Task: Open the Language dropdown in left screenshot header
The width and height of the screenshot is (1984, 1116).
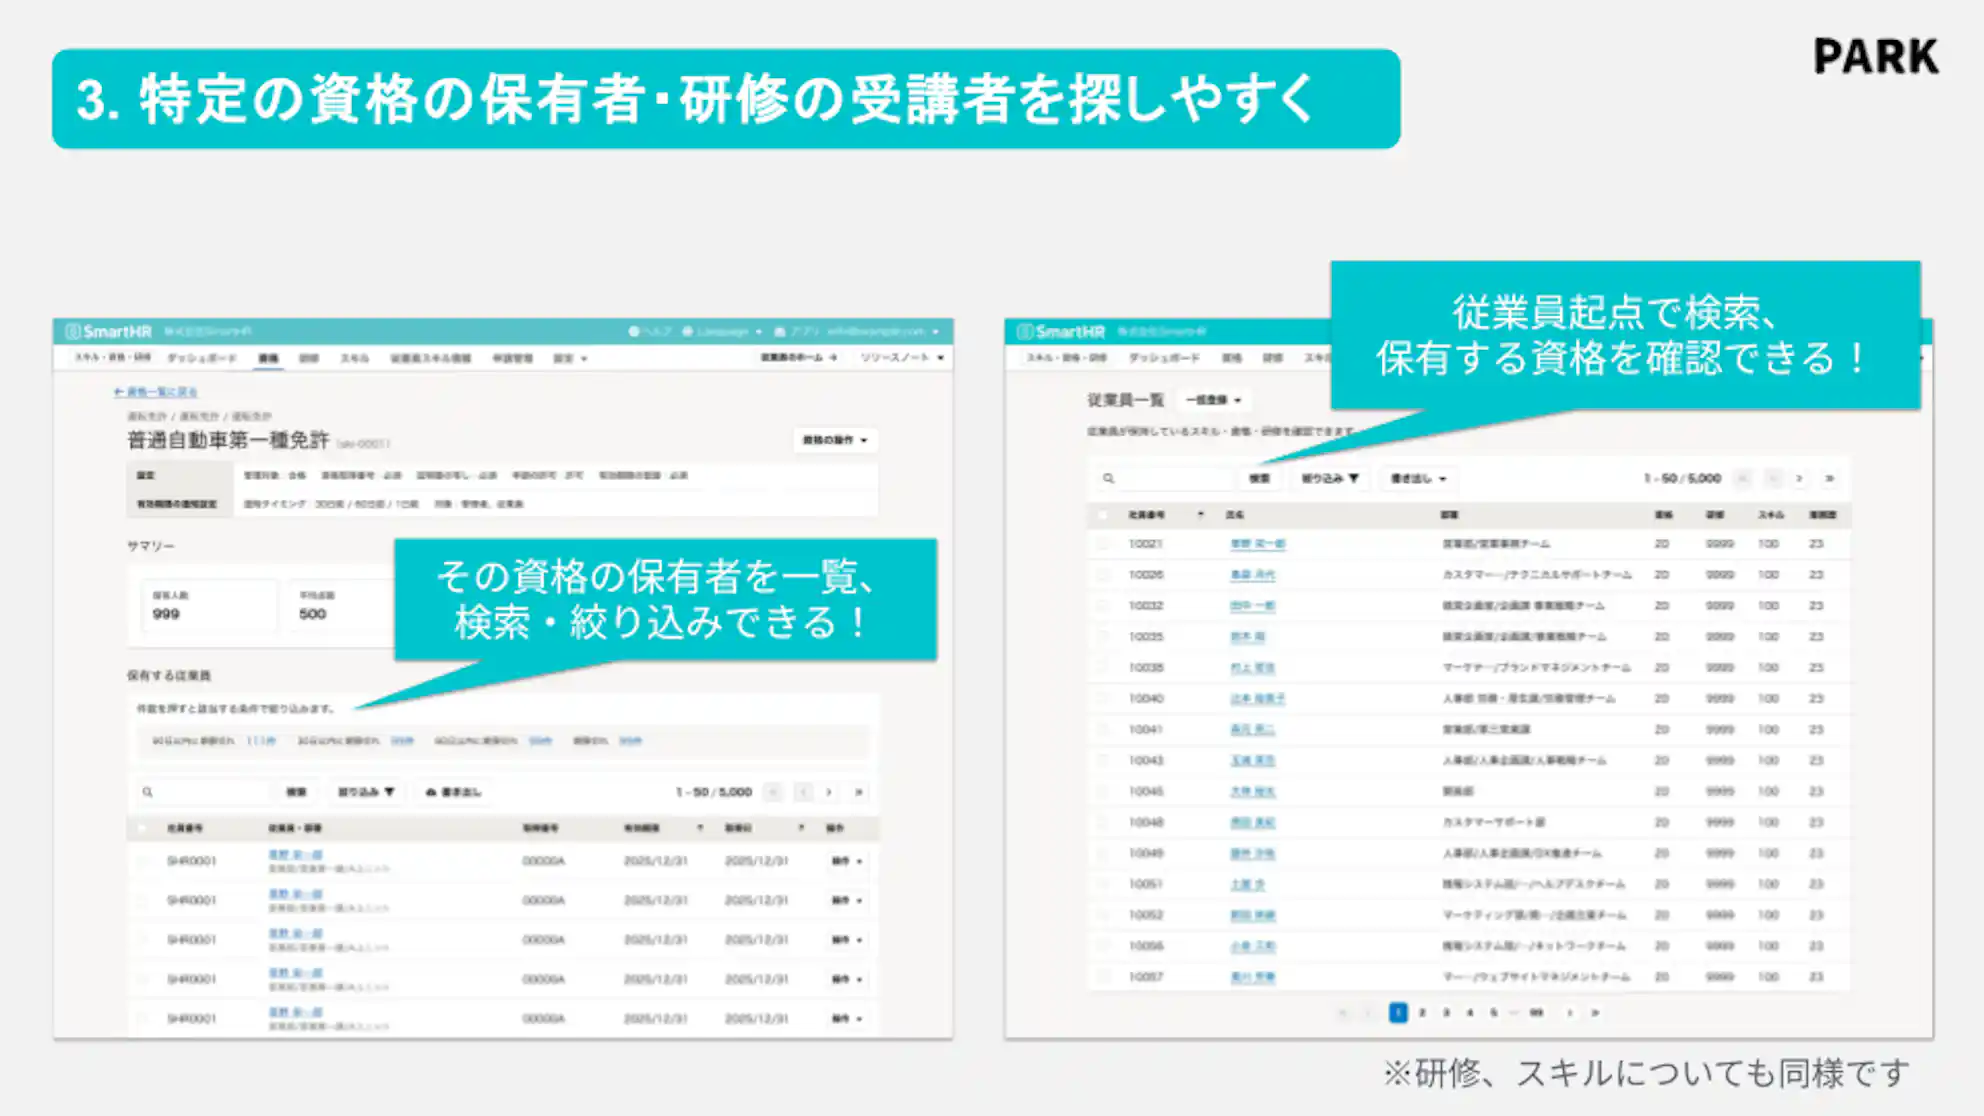Action: [722, 331]
